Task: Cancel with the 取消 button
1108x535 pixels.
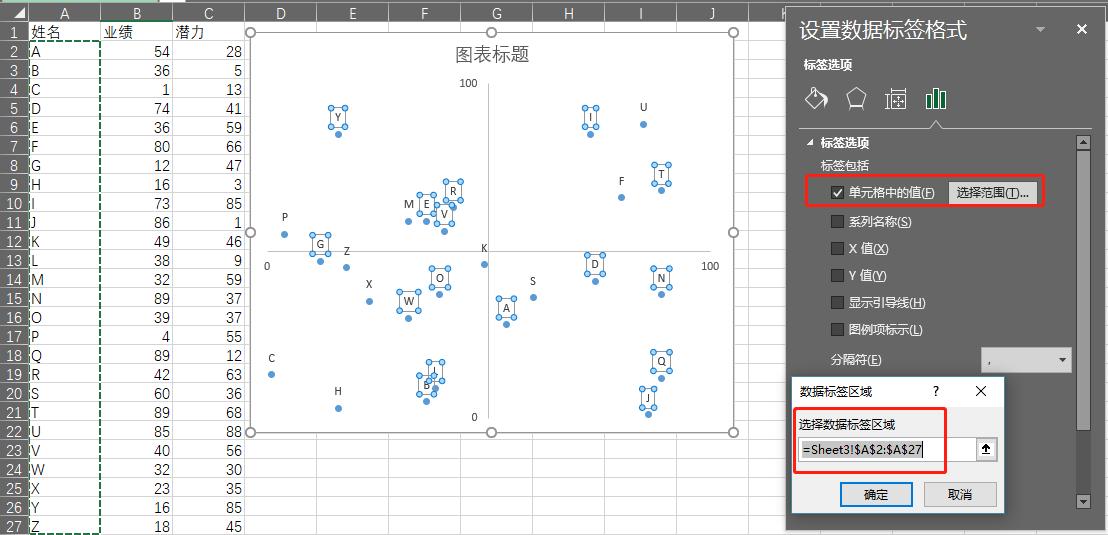Action: pyautogui.click(x=960, y=495)
